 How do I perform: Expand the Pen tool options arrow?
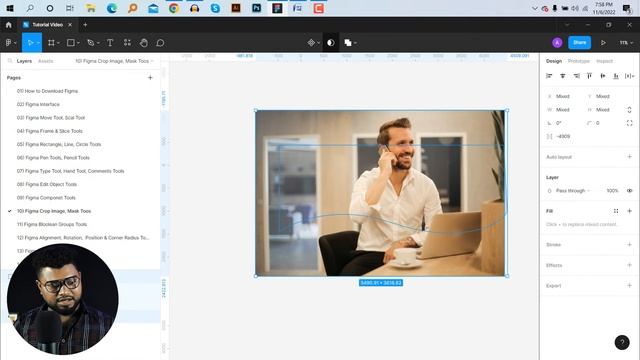(98, 43)
